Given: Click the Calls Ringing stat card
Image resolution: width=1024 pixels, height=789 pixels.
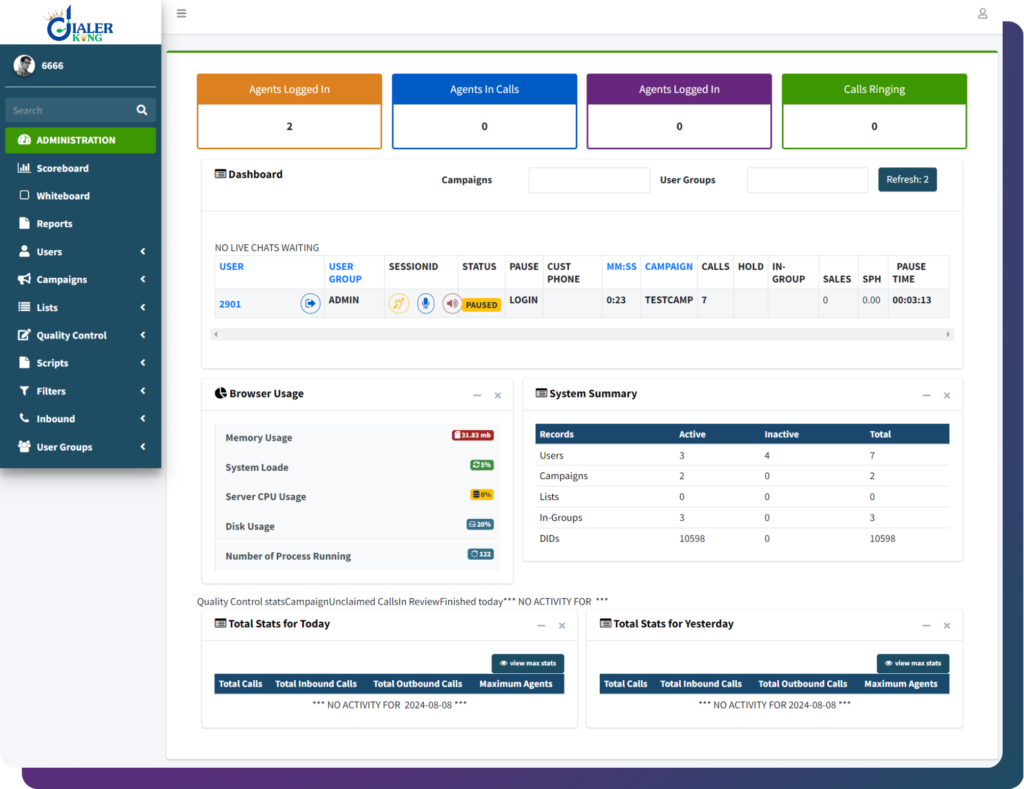Looking at the screenshot, I should [874, 111].
